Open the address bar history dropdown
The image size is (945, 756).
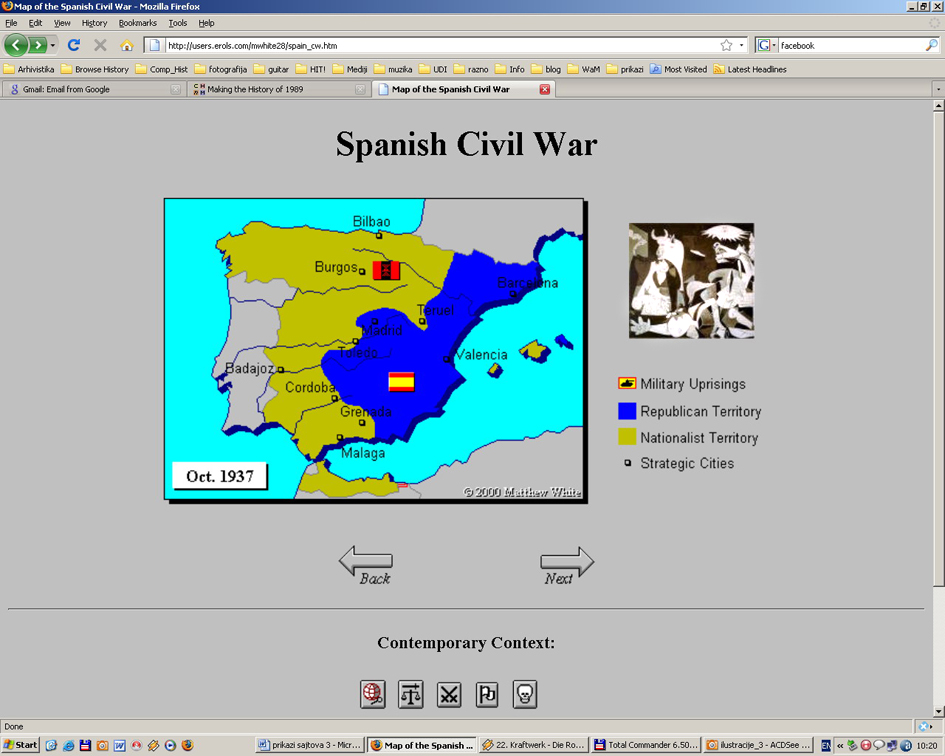pos(742,45)
